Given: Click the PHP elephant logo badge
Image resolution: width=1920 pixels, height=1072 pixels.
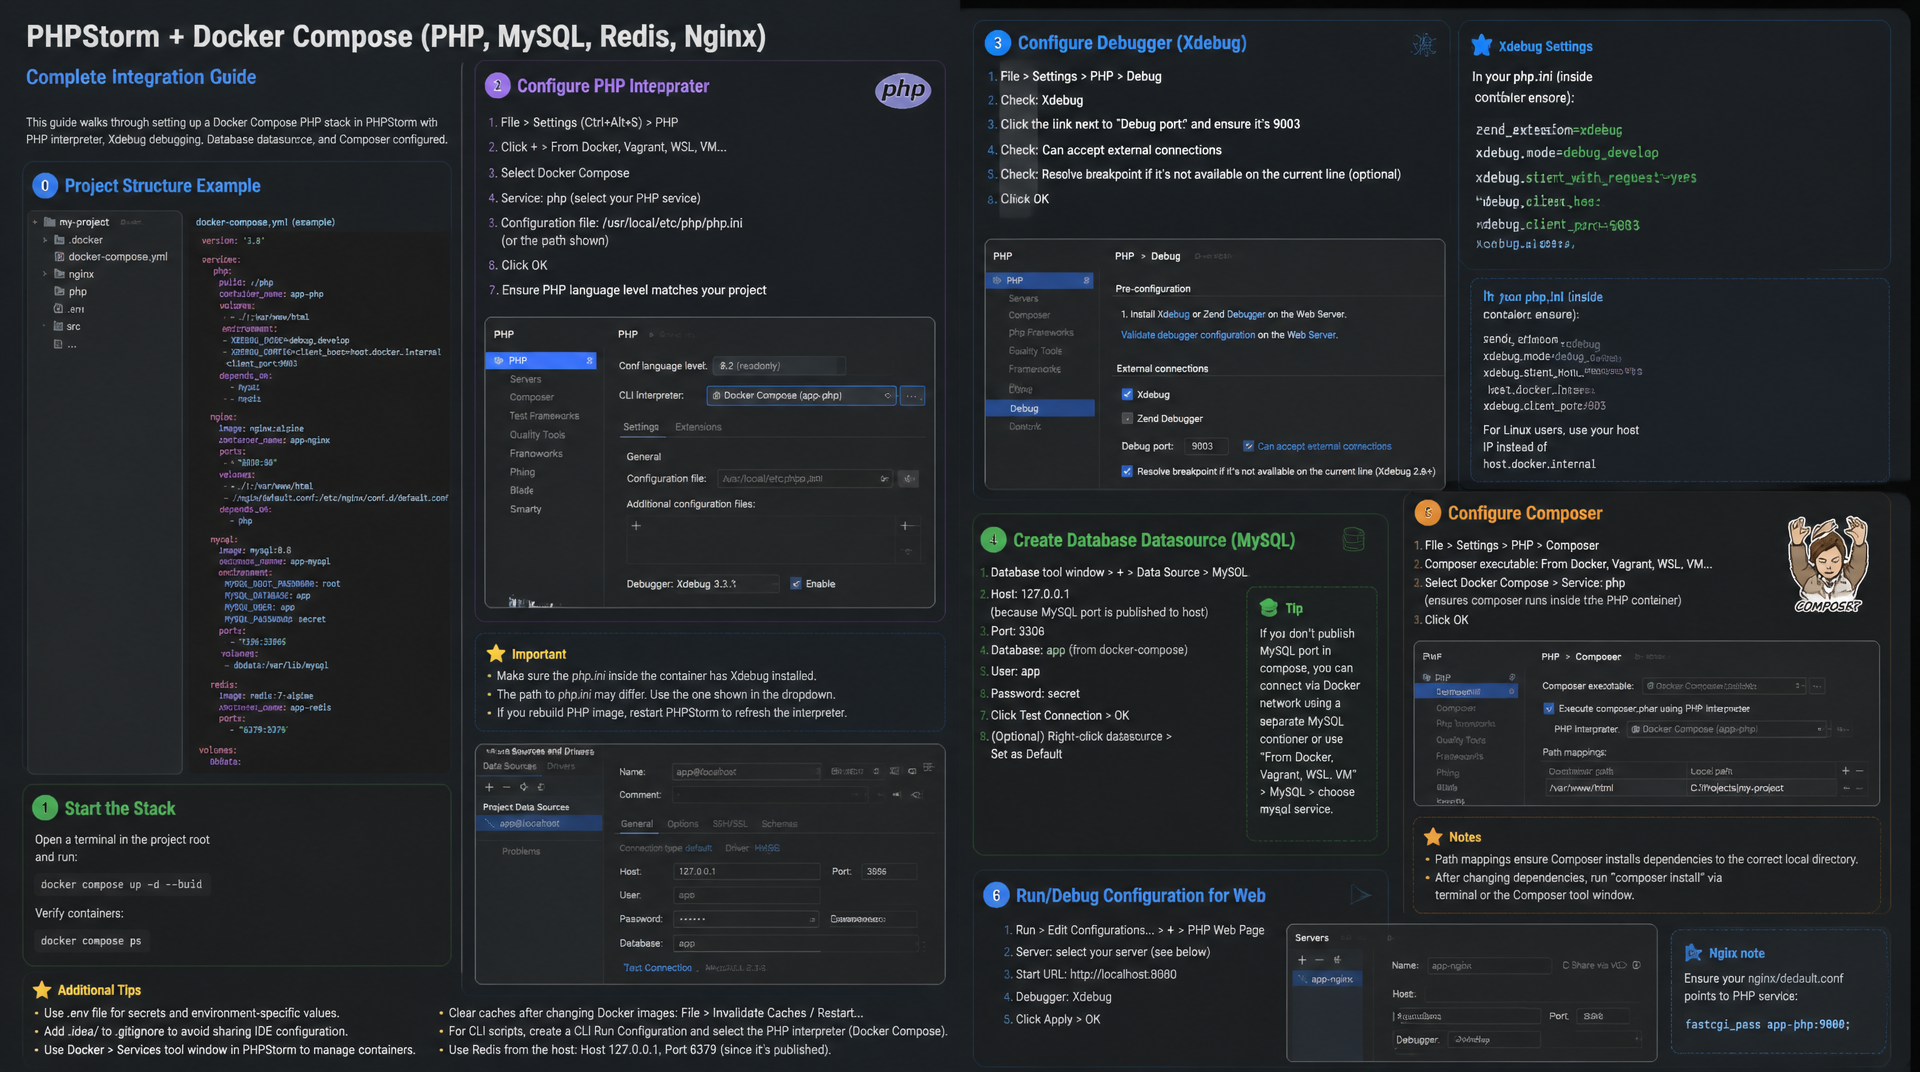Looking at the screenshot, I should tap(903, 90).
